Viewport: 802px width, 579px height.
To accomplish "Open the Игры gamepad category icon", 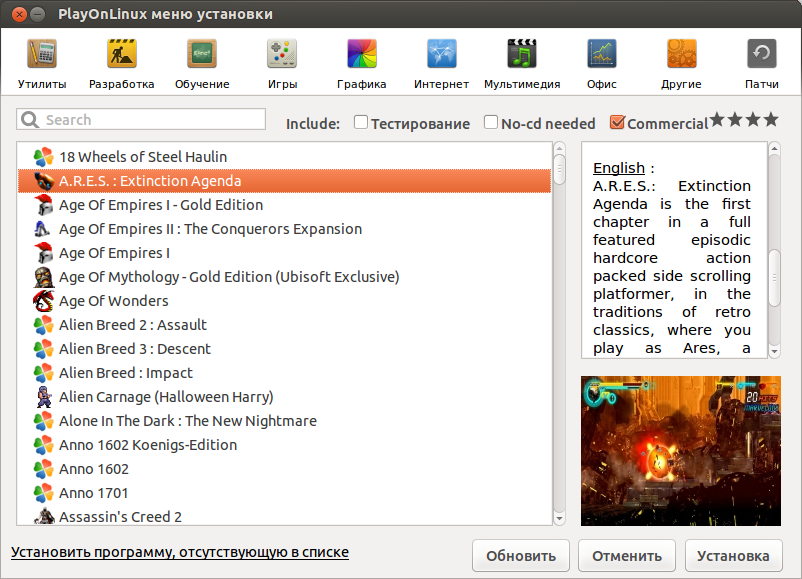I will point(282,53).
